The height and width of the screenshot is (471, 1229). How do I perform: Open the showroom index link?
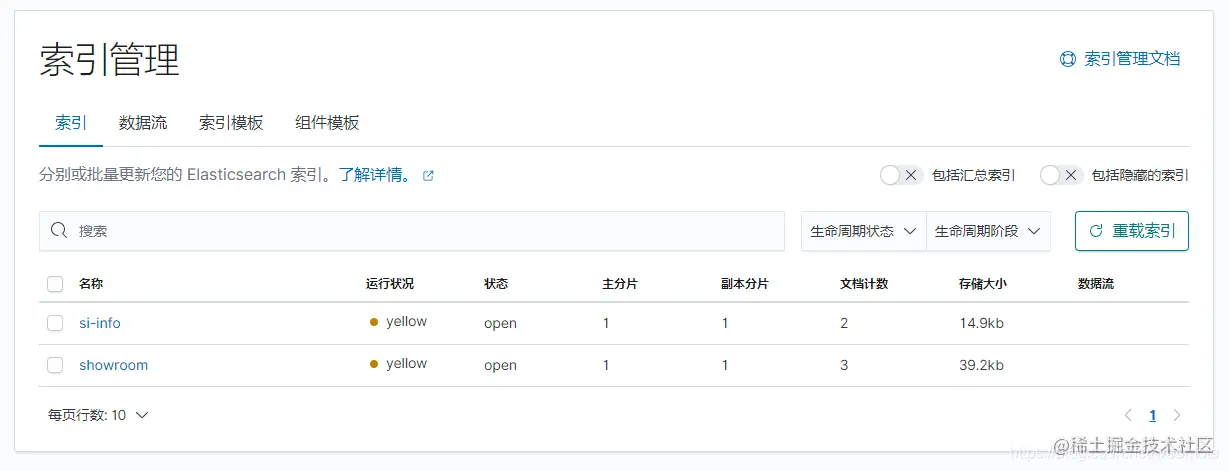[x=114, y=365]
